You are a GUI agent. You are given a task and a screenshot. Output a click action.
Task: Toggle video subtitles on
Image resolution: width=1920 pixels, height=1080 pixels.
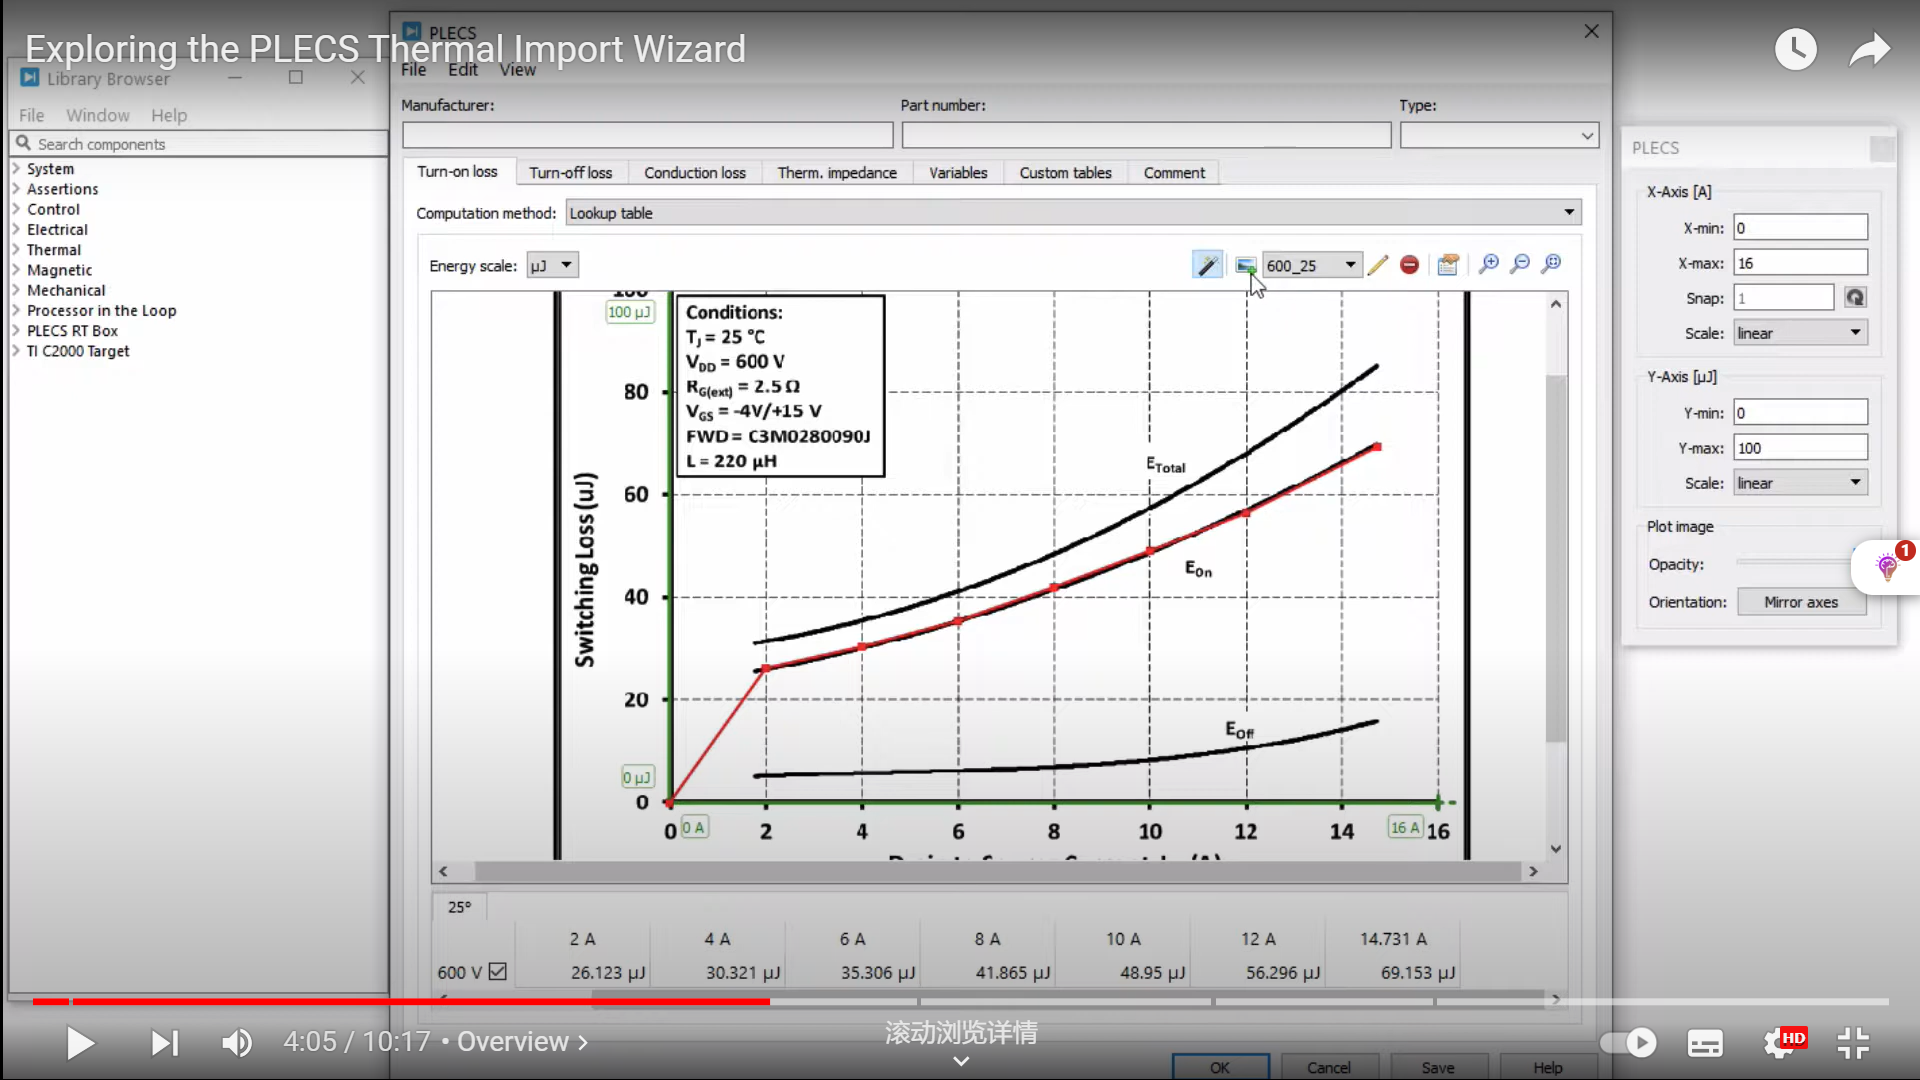[x=1705, y=1043]
